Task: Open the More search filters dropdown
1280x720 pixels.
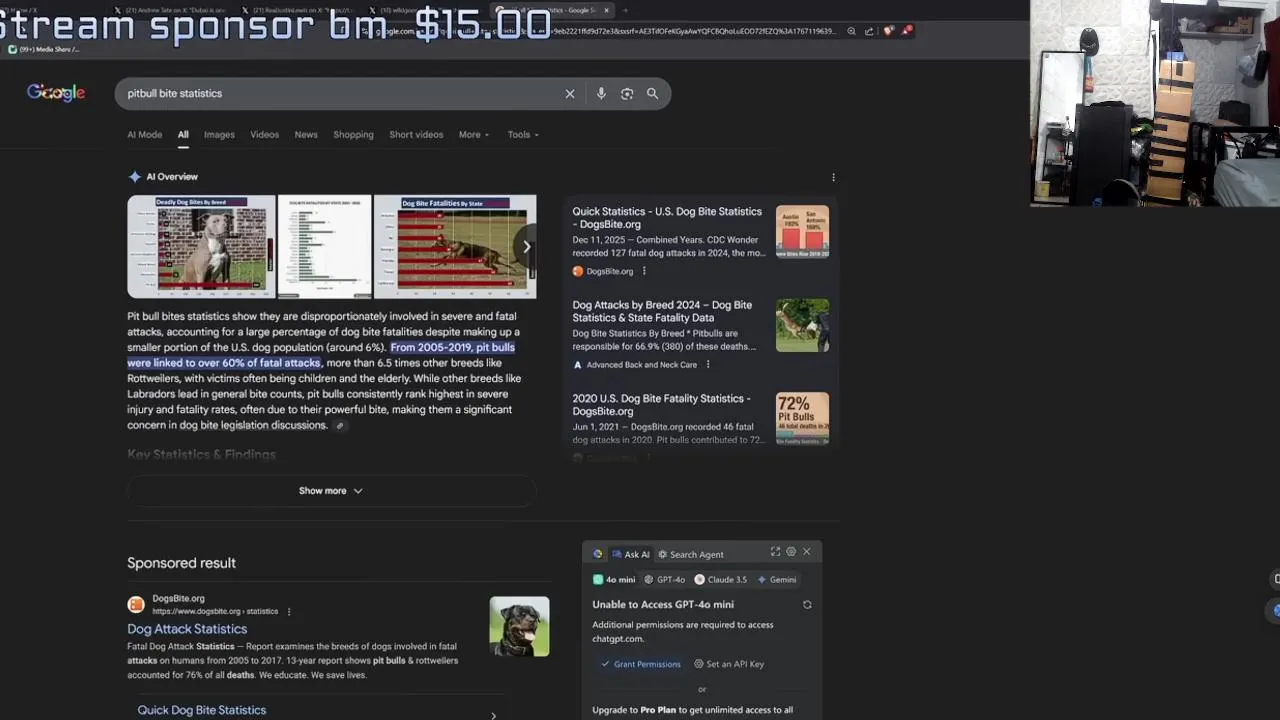Action: (x=474, y=135)
